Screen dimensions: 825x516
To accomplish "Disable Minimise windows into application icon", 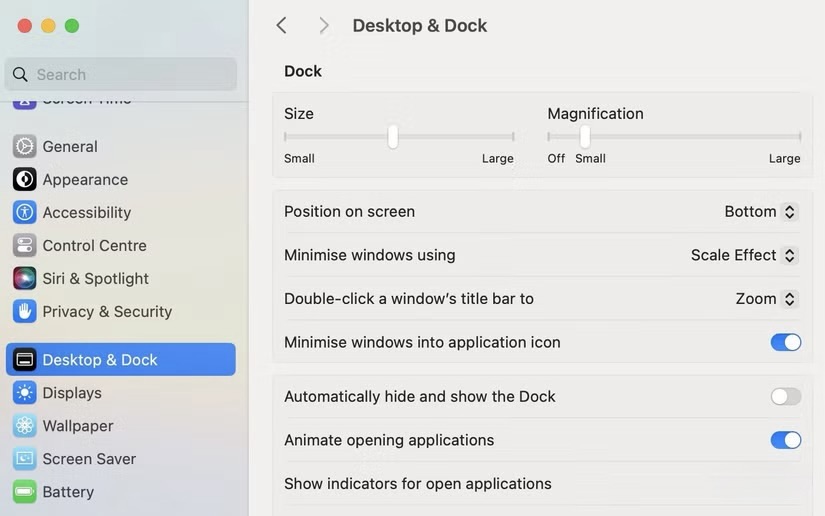I will click(x=785, y=342).
